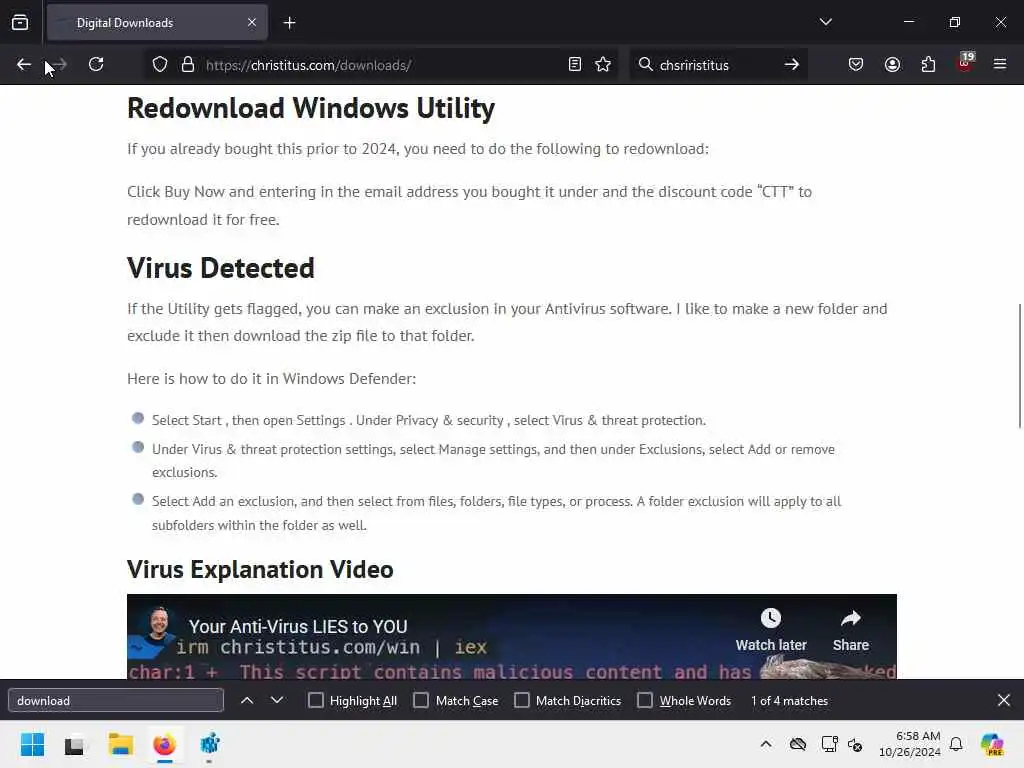This screenshot has width=1024, height=768.
Task: Select the Digital Downloads tab
Action: click(x=157, y=23)
